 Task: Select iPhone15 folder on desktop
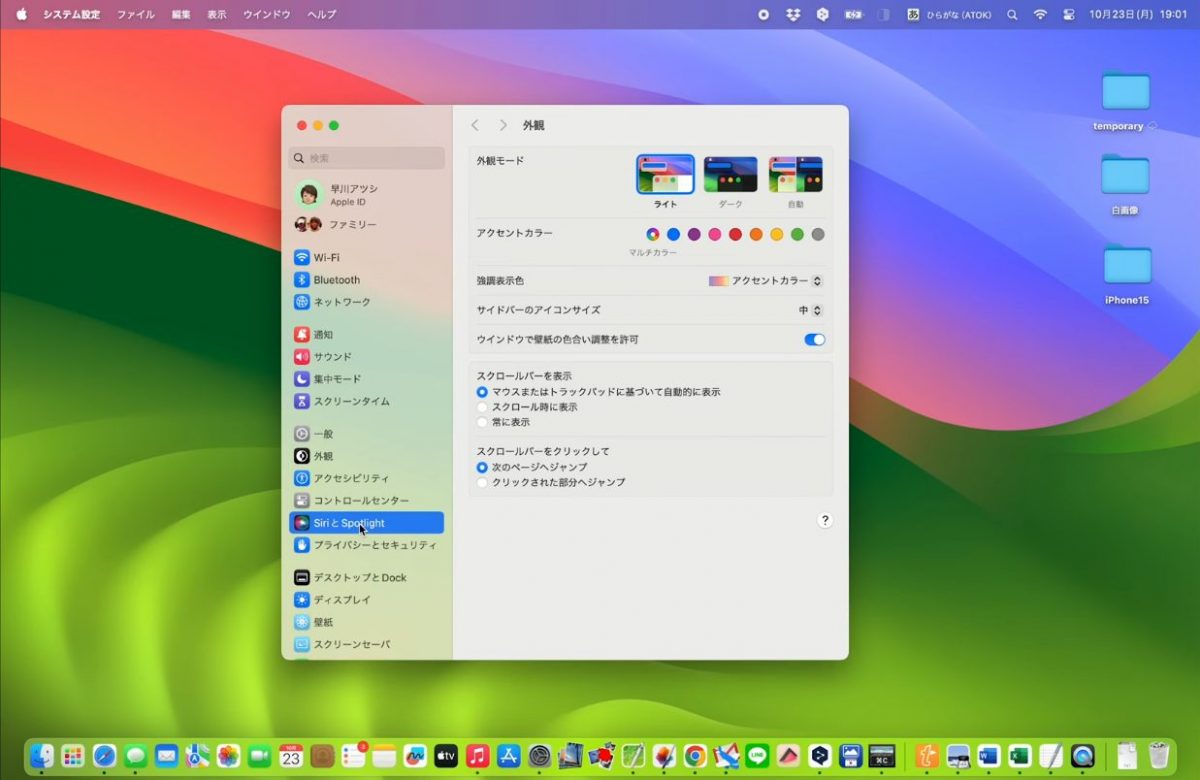click(x=1127, y=275)
